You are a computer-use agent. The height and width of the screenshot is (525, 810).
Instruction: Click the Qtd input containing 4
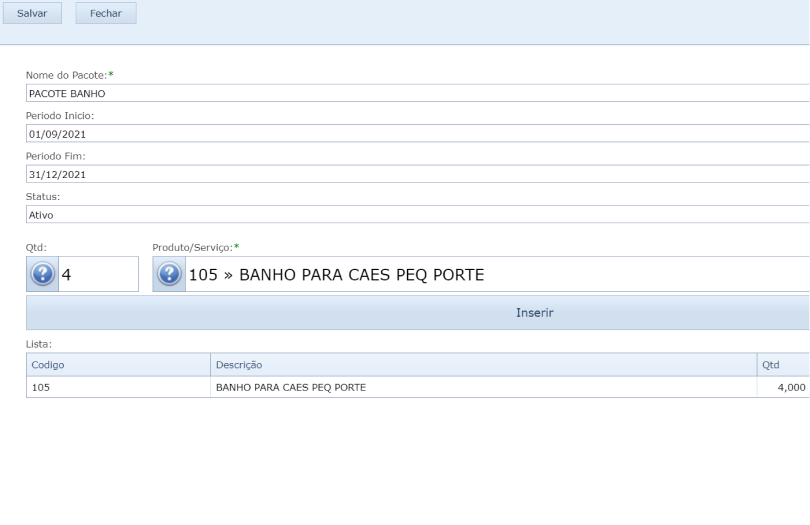[98, 274]
